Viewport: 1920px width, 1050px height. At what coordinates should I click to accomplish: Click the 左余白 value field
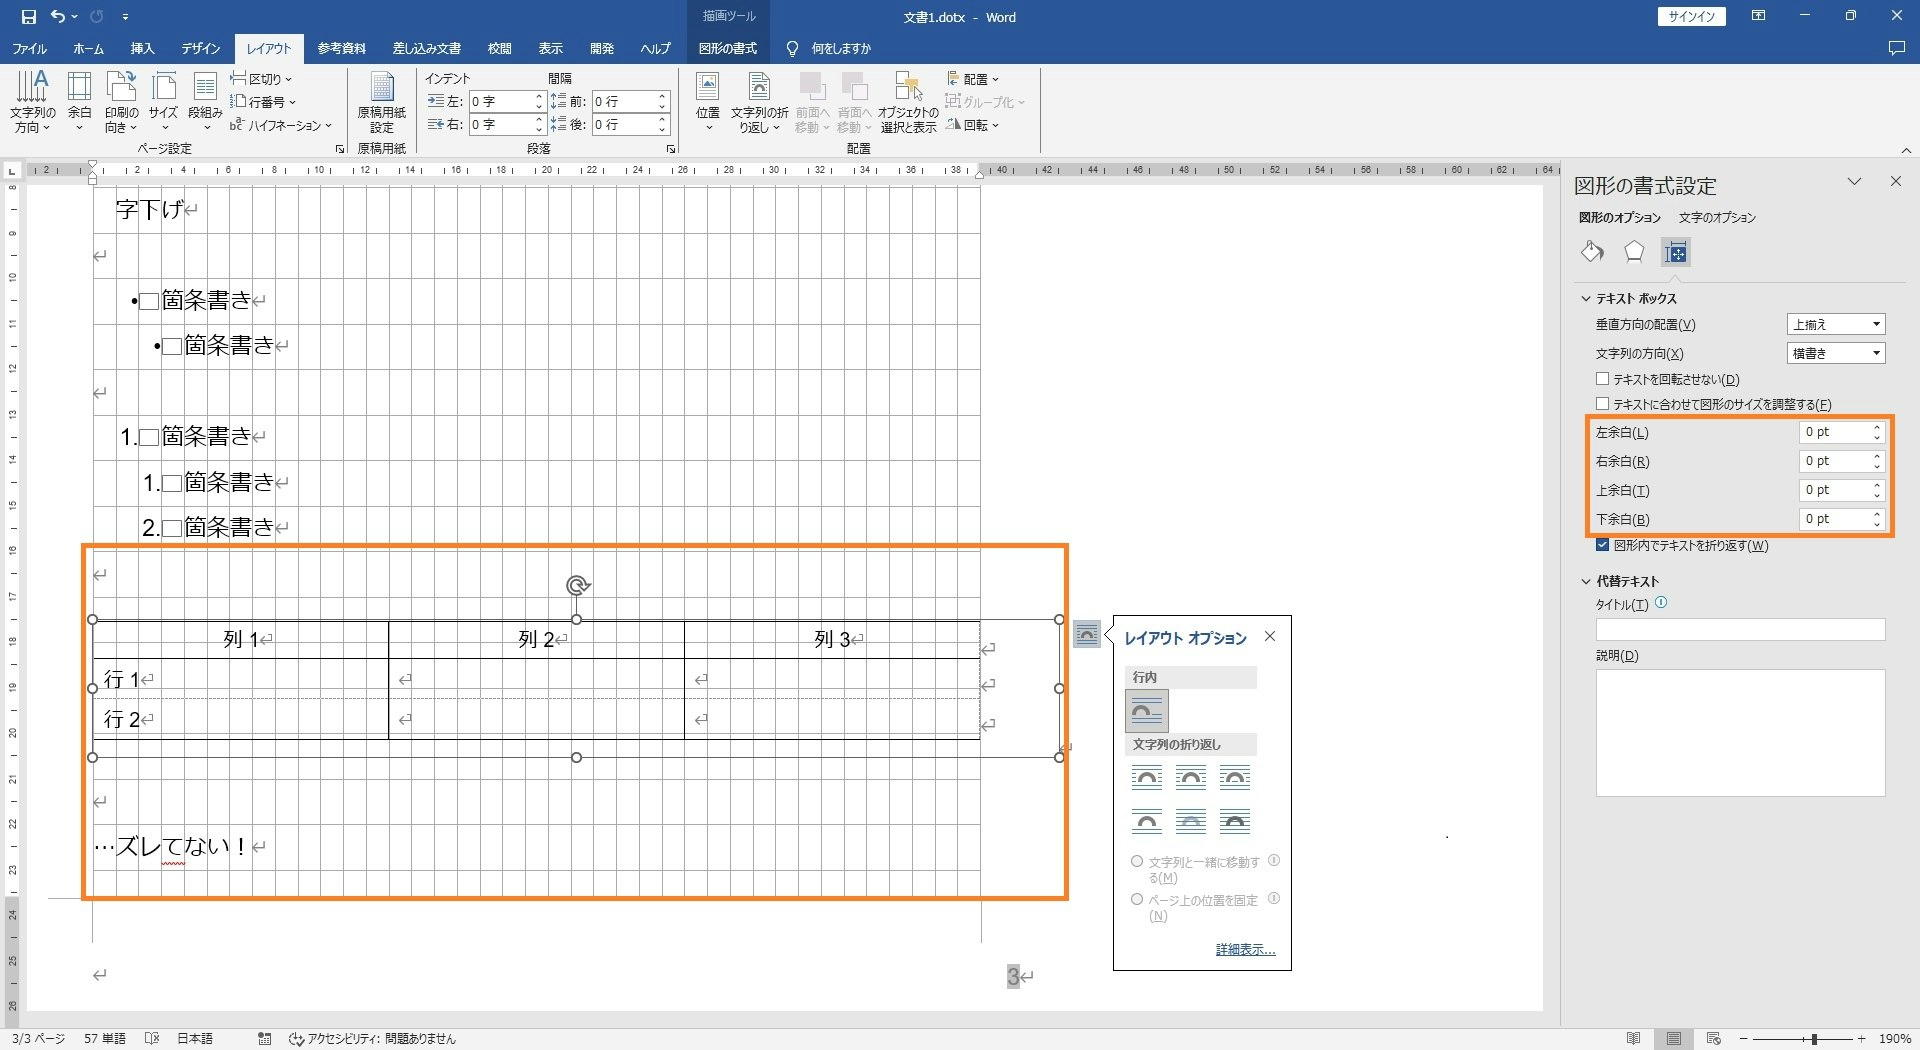pos(1841,432)
